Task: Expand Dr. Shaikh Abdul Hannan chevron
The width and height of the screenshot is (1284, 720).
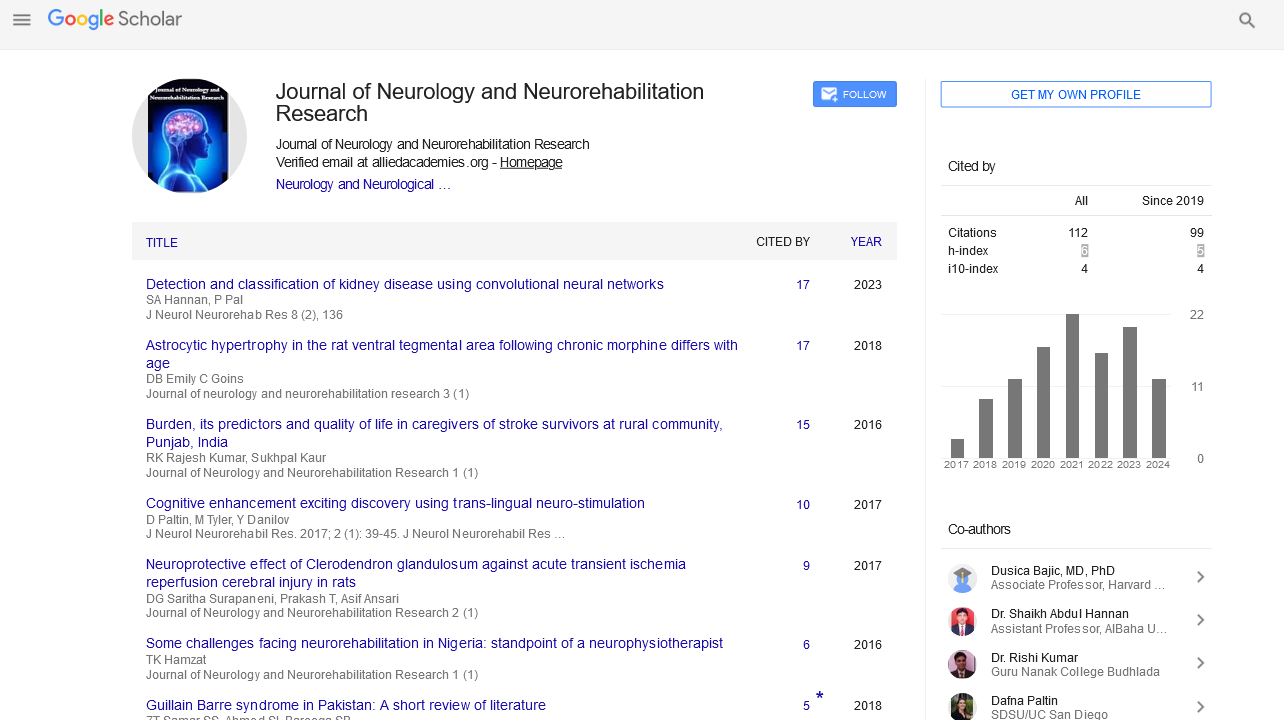Action: pos(1200,620)
